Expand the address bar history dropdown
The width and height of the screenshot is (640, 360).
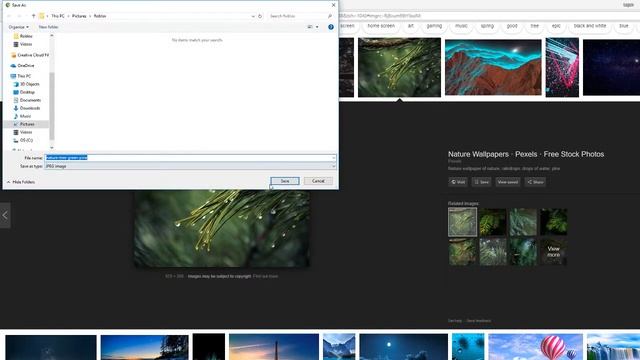click(x=253, y=16)
